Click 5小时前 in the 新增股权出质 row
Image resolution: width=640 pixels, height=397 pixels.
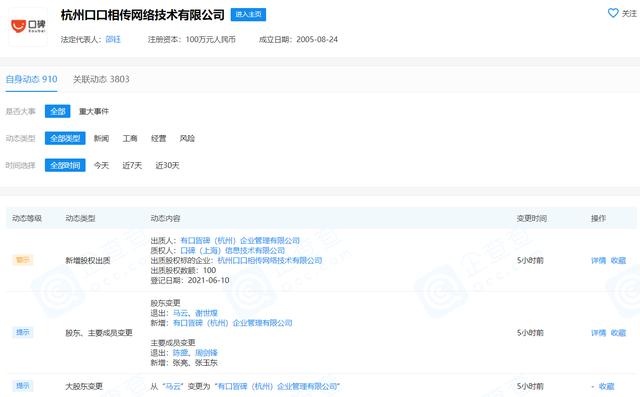530,260
